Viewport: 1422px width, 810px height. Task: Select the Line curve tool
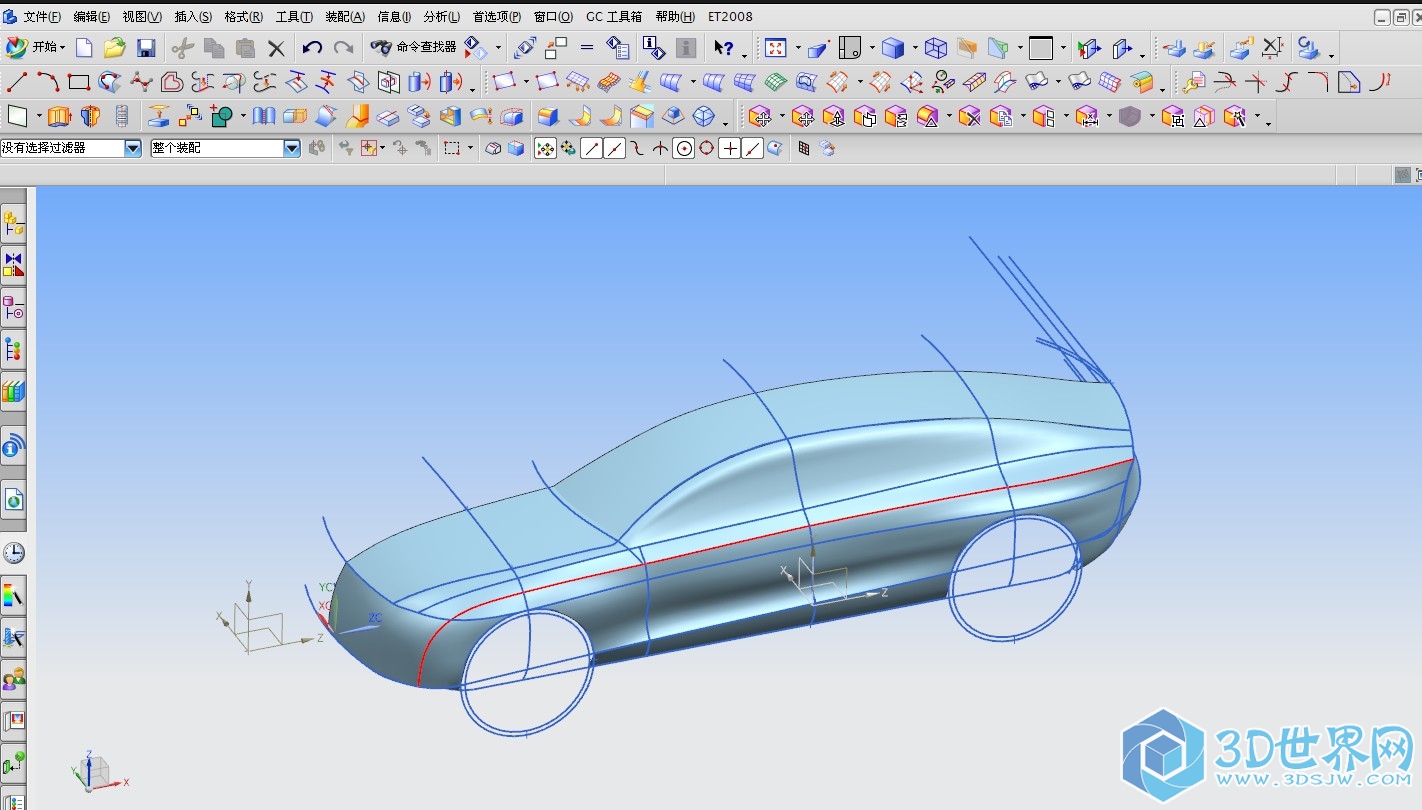(x=17, y=82)
